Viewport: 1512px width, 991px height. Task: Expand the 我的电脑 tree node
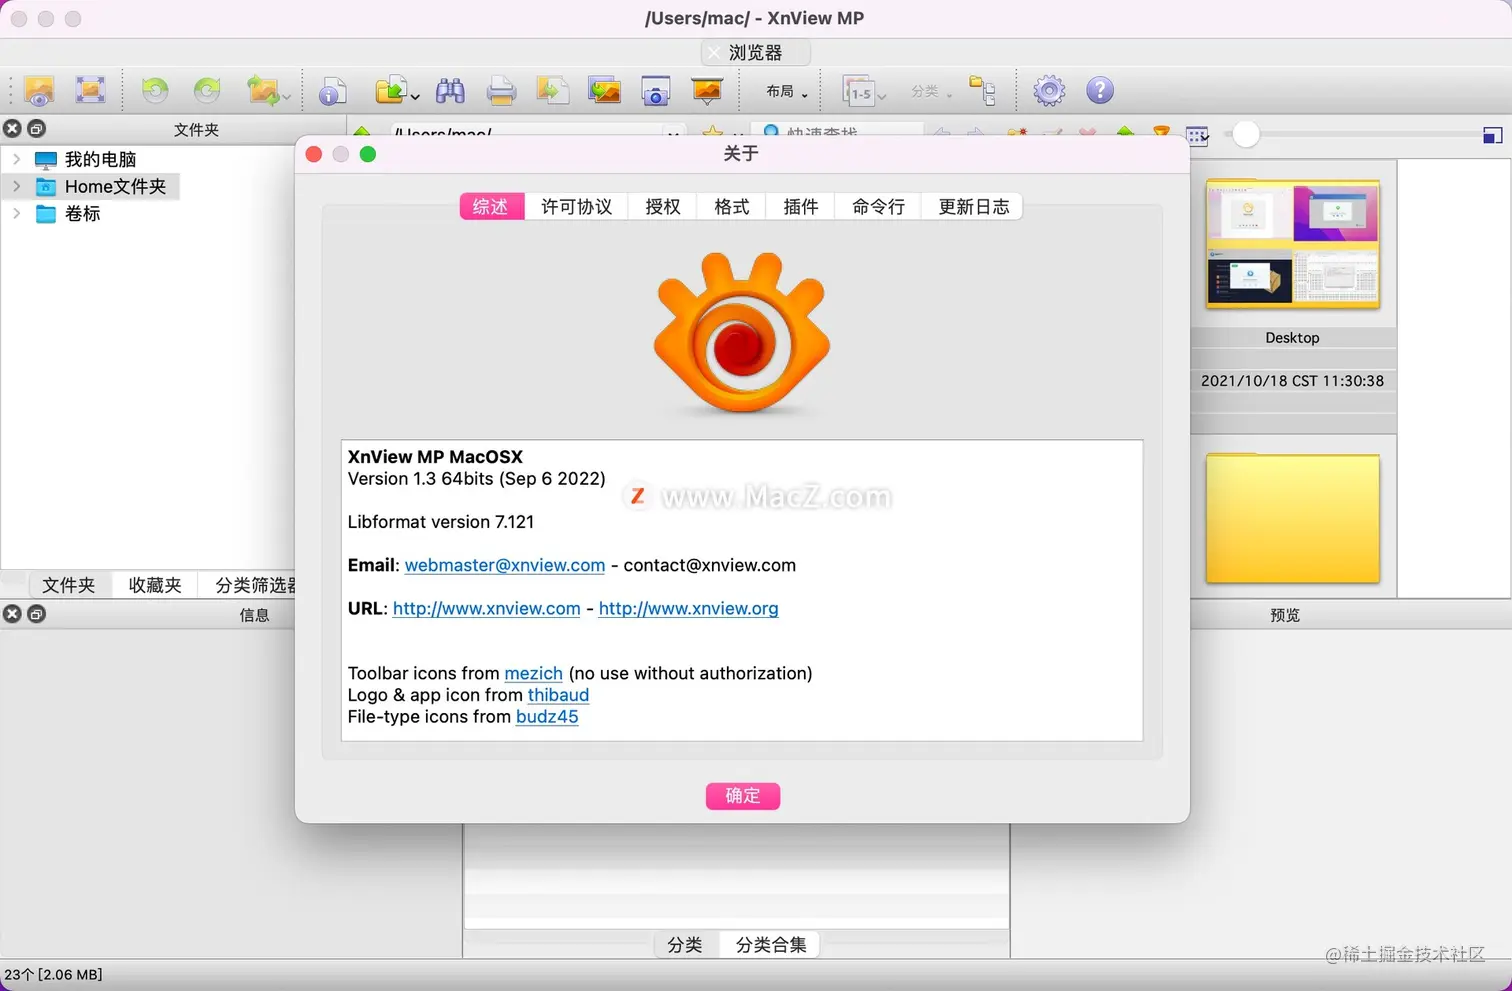(16, 159)
